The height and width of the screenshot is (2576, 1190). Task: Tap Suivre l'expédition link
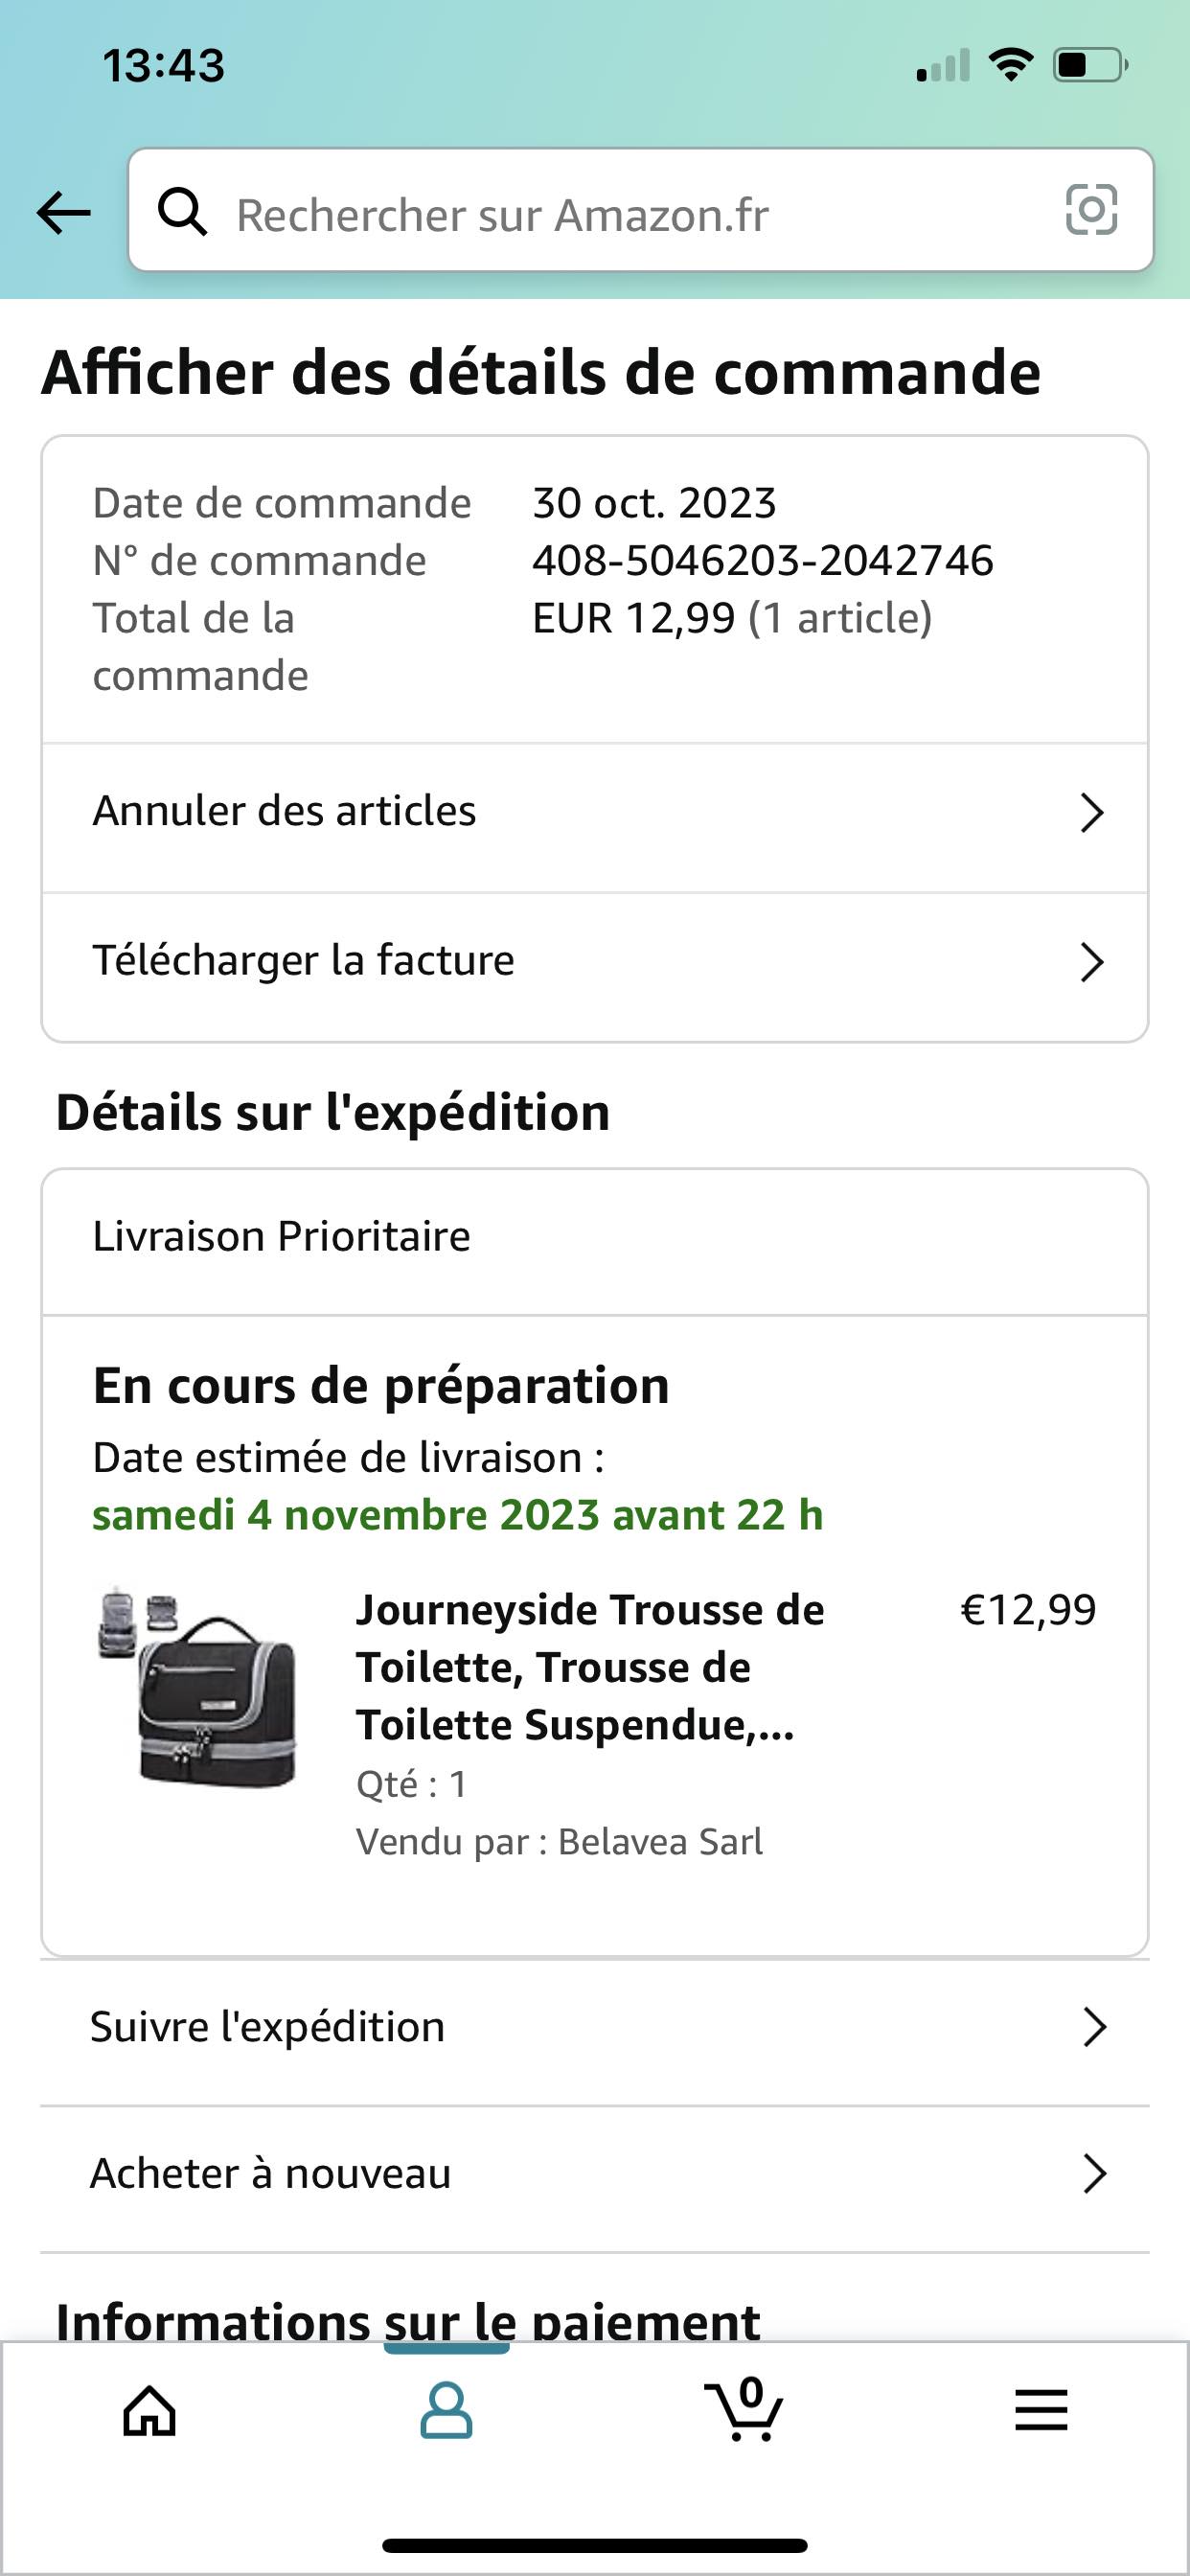click(x=268, y=2027)
